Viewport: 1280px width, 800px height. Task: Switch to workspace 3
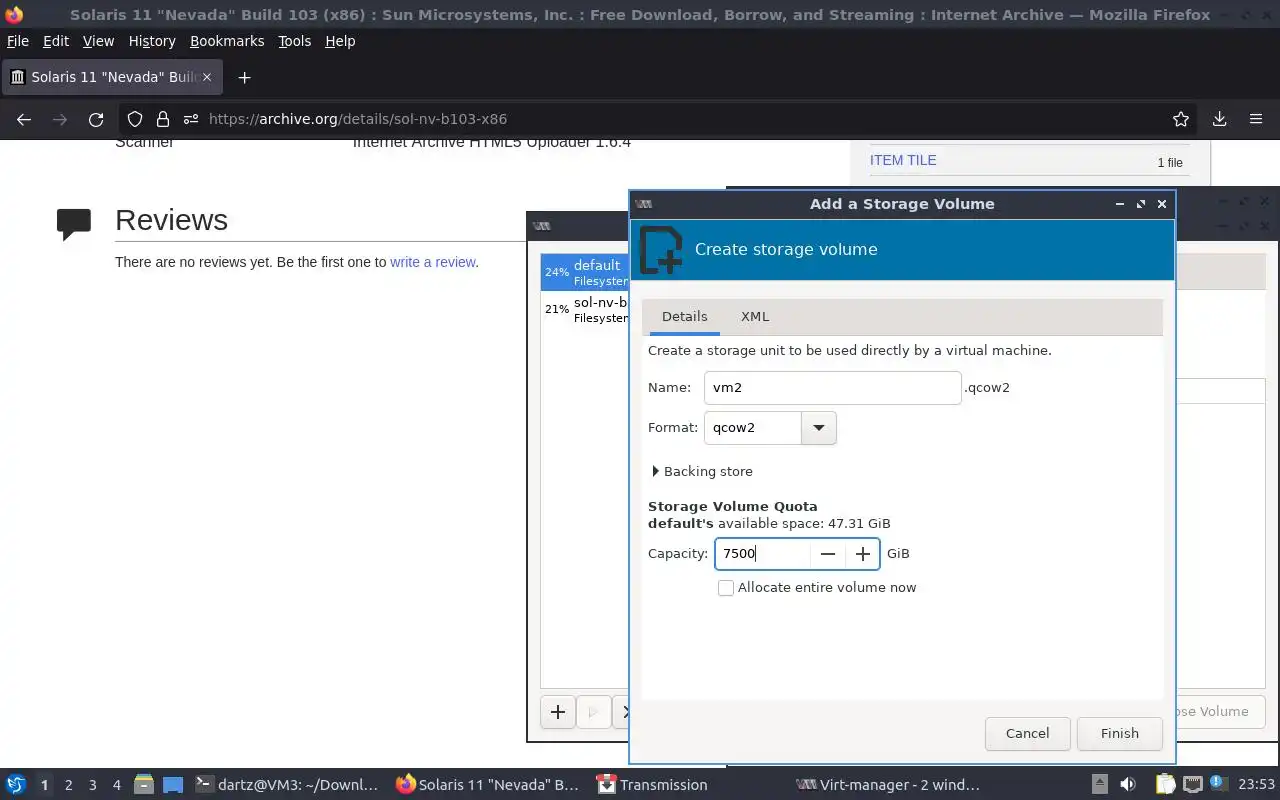tap(92, 785)
